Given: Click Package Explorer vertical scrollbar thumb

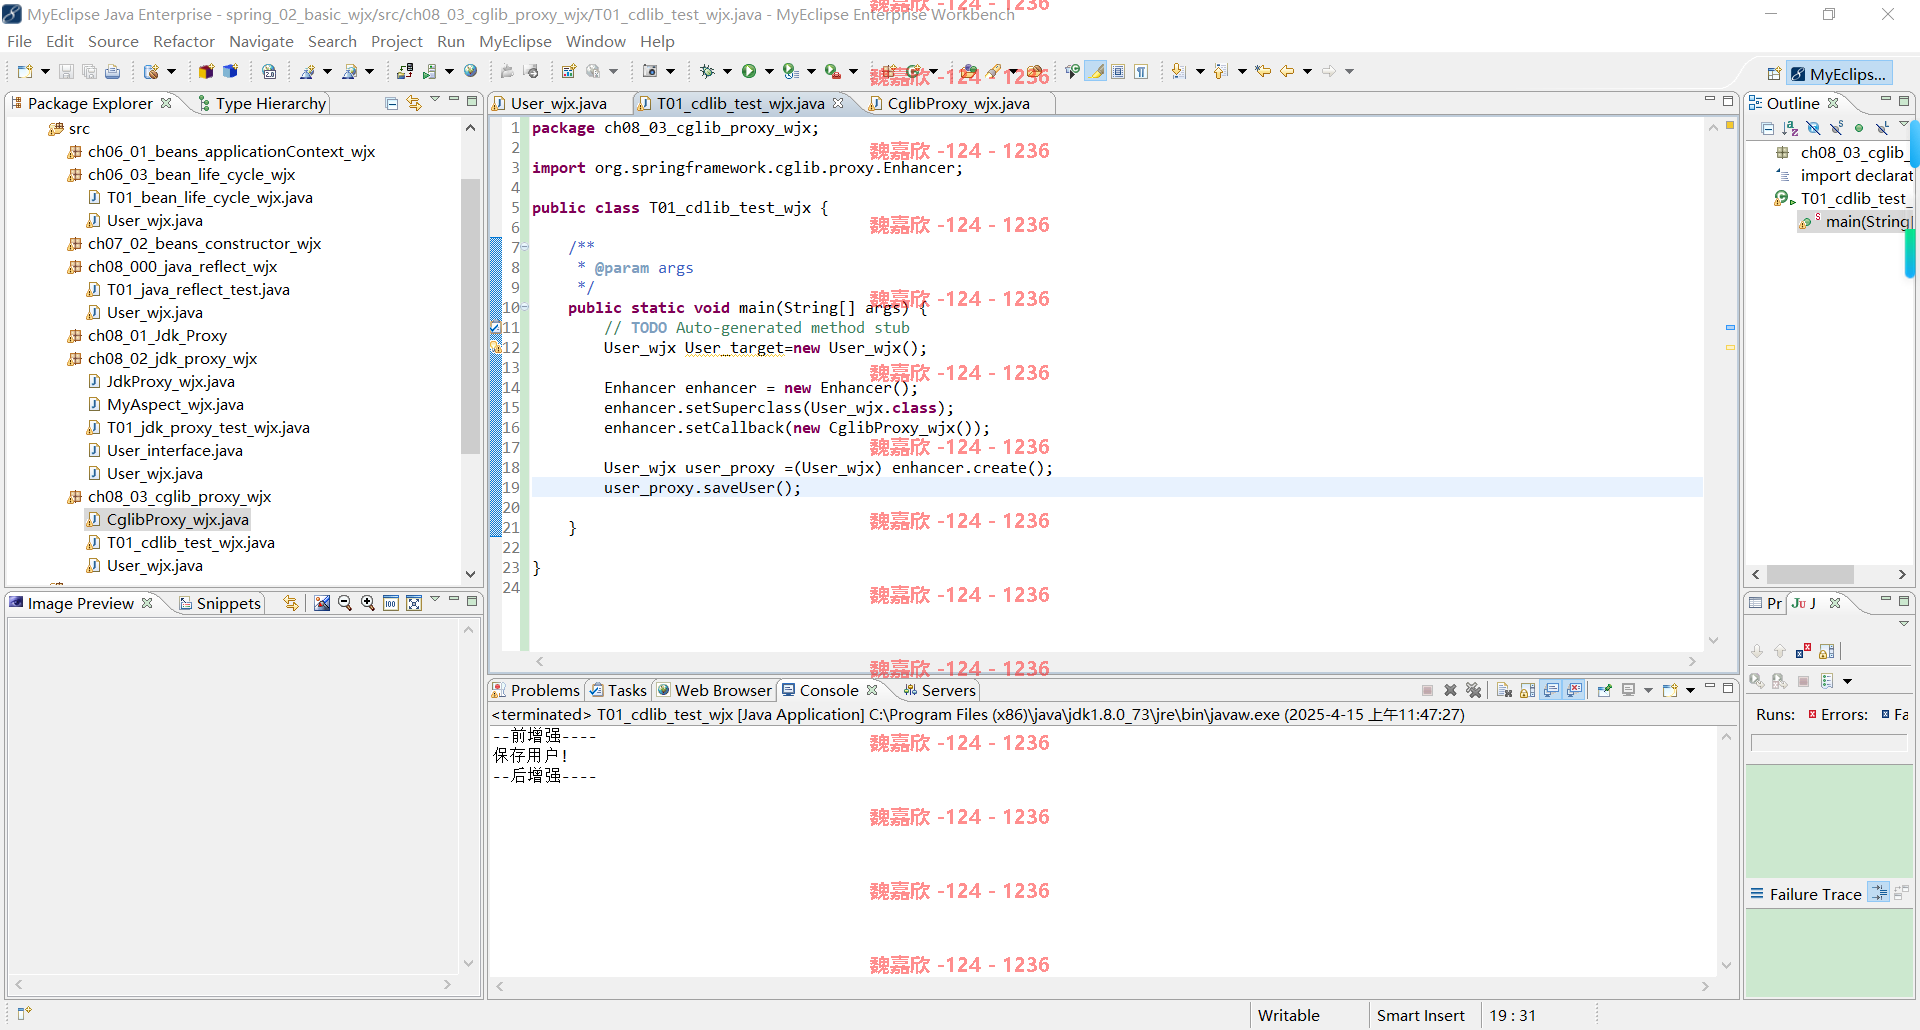Looking at the screenshot, I should [470, 316].
